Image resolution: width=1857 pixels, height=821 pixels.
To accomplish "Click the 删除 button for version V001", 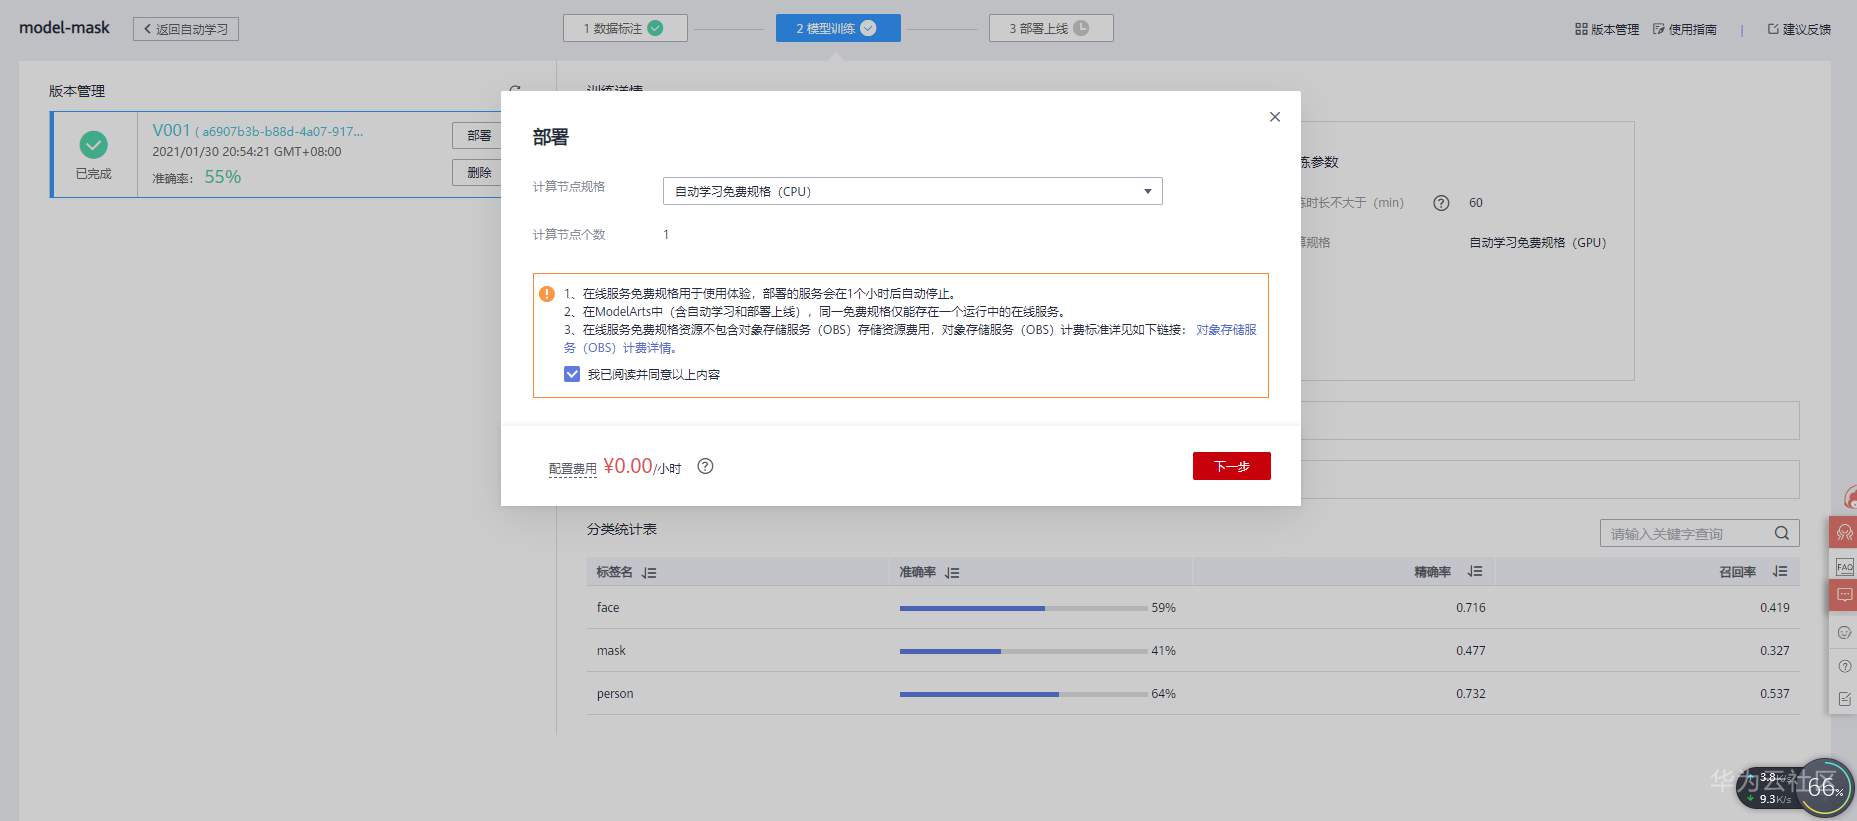I will pyautogui.click(x=479, y=172).
